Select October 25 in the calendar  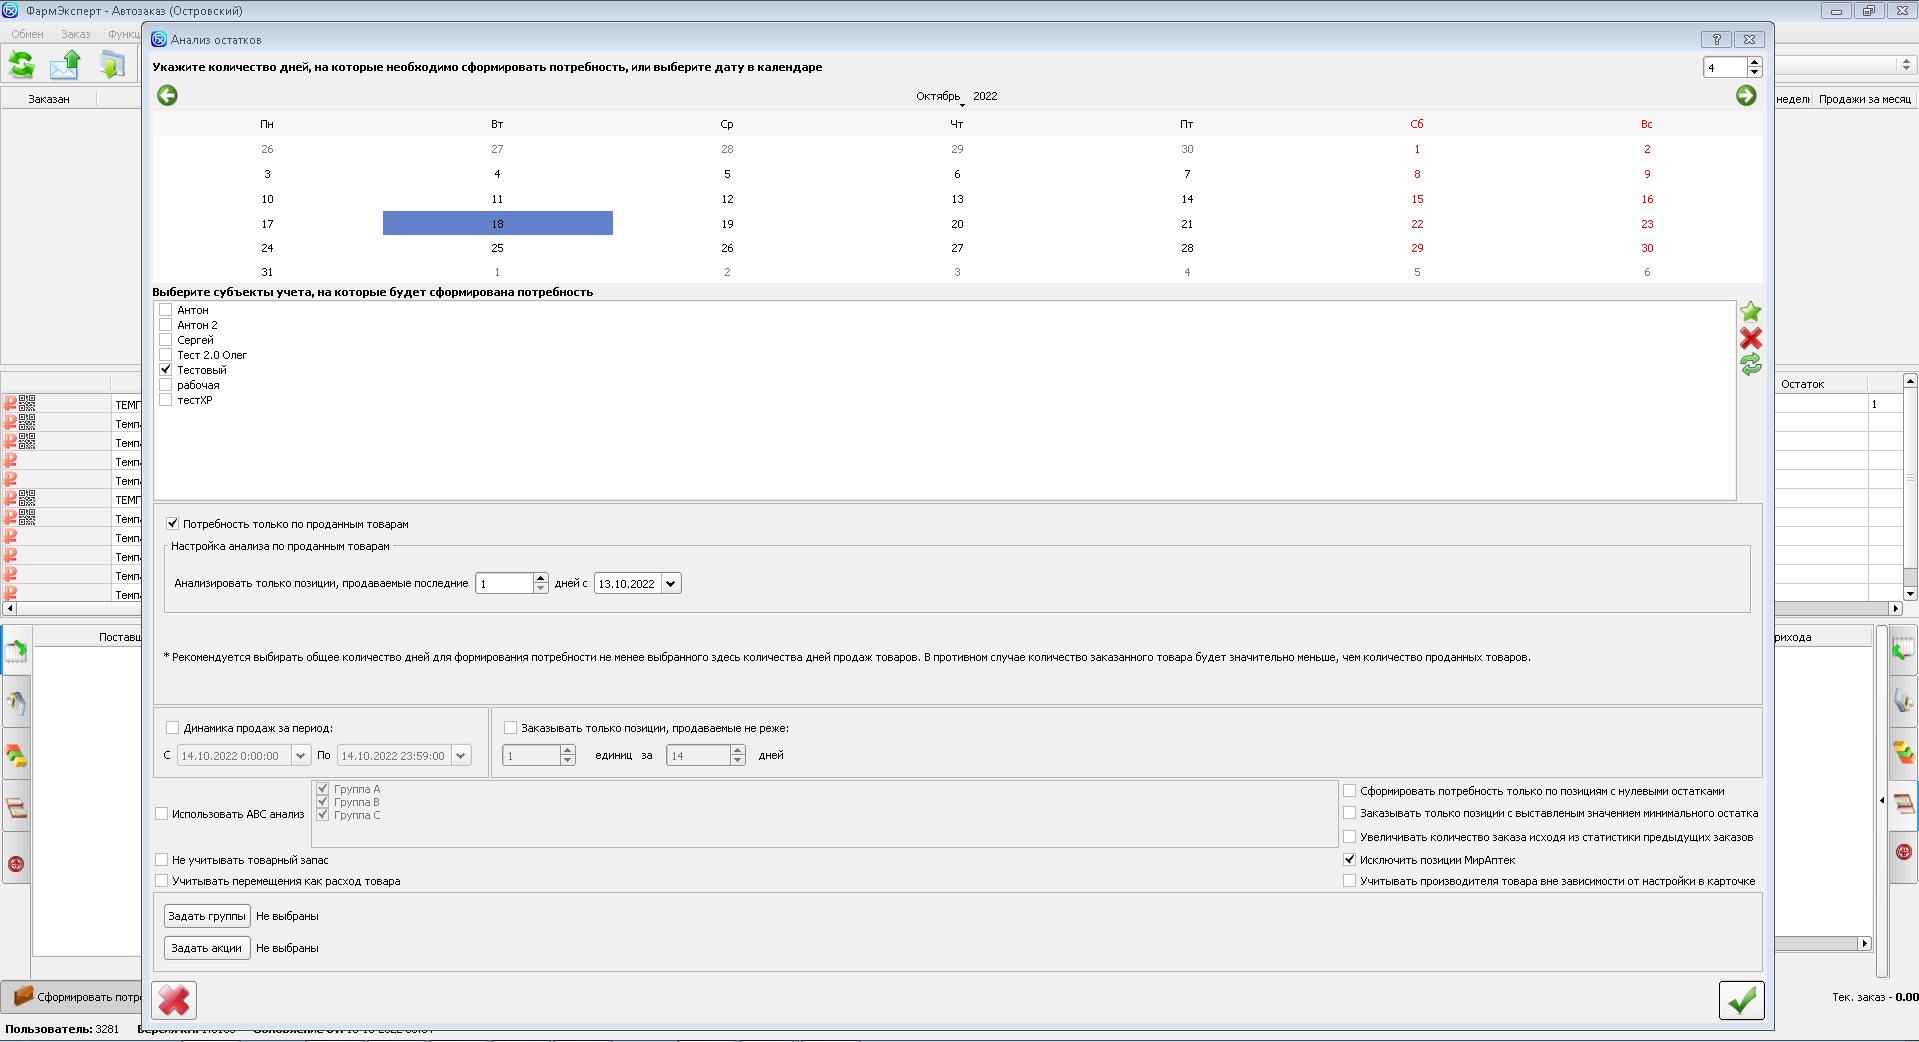tap(497, 248)
